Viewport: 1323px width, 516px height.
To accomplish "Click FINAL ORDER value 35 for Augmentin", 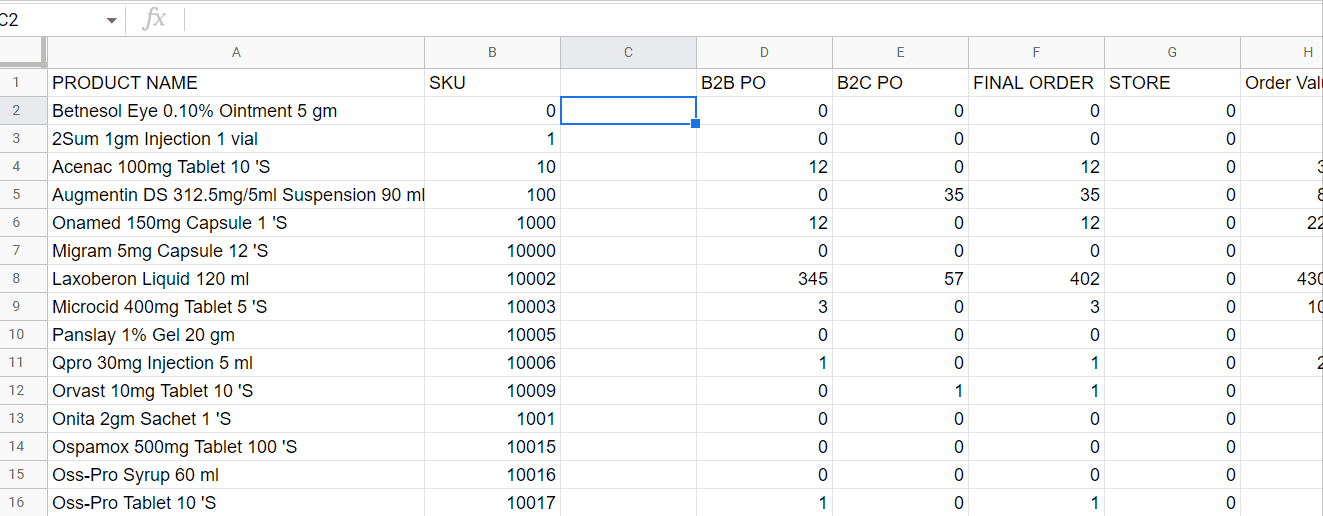I will coord(1036,195).
